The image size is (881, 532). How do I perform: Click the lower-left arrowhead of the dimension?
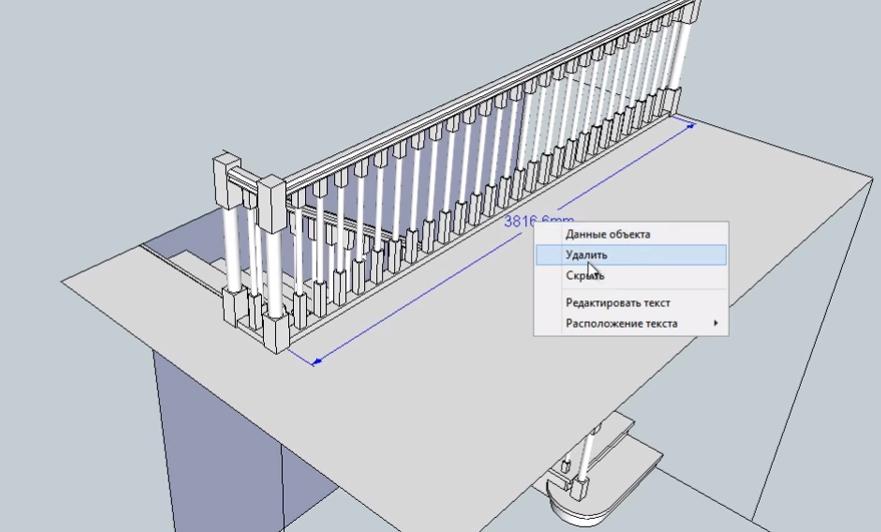click(x=316, y=359)
